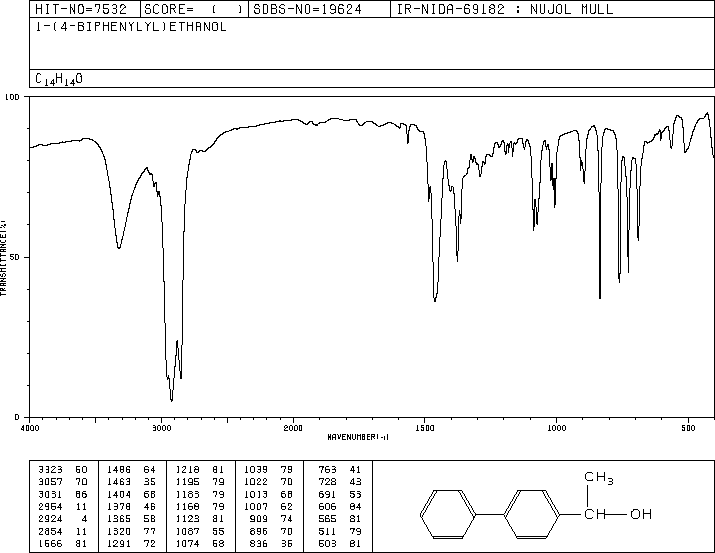715x553 pixels.
Task: Click peak value 565 in the table
Action: [x=327, y=519]
